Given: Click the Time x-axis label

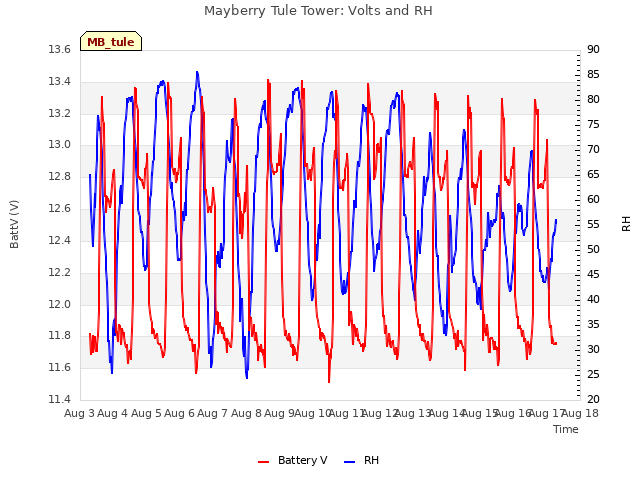Looking at the screenshot, I should click(x=566, y=429).
